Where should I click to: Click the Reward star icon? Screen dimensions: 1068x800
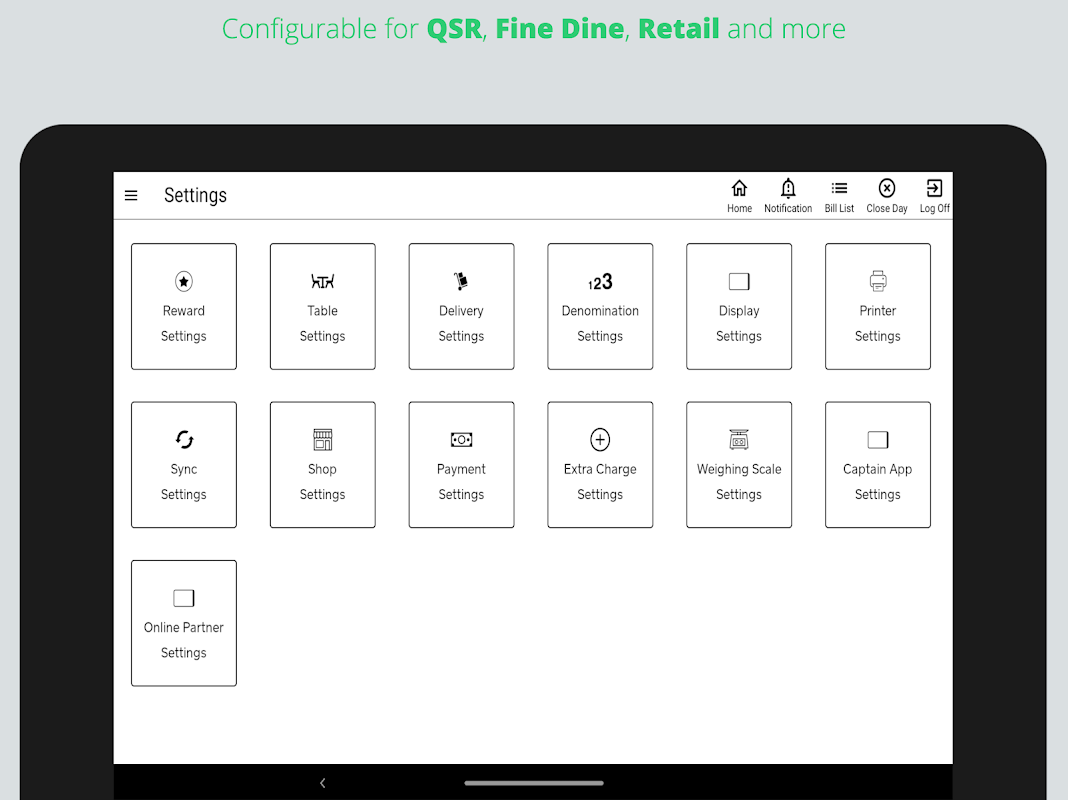(x=184, y=281)
